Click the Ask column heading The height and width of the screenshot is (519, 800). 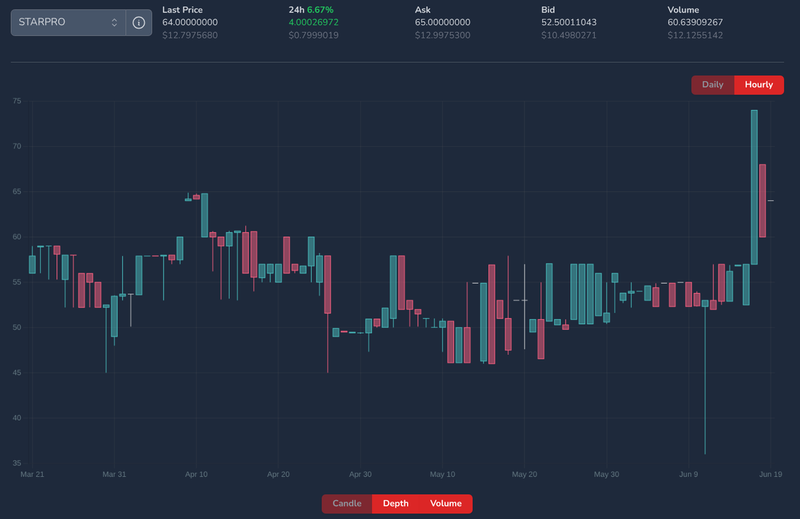click(422, 10)
